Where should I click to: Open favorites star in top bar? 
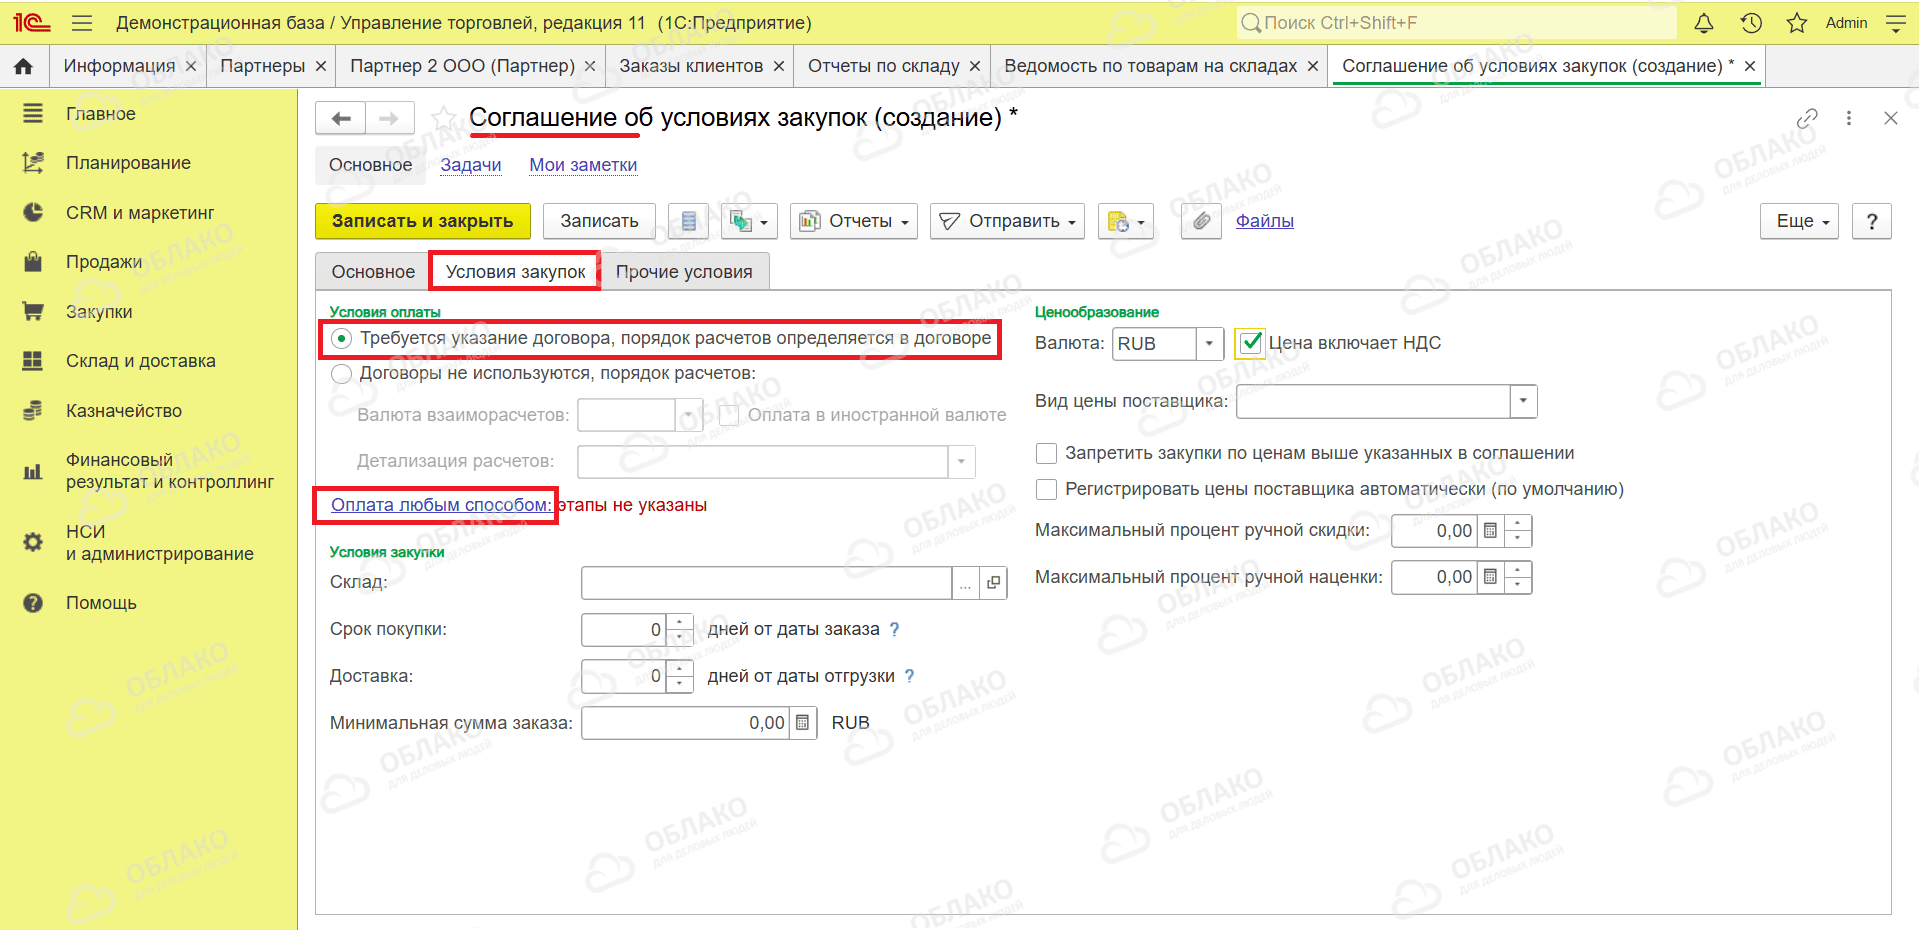(x=1797, y=23)
